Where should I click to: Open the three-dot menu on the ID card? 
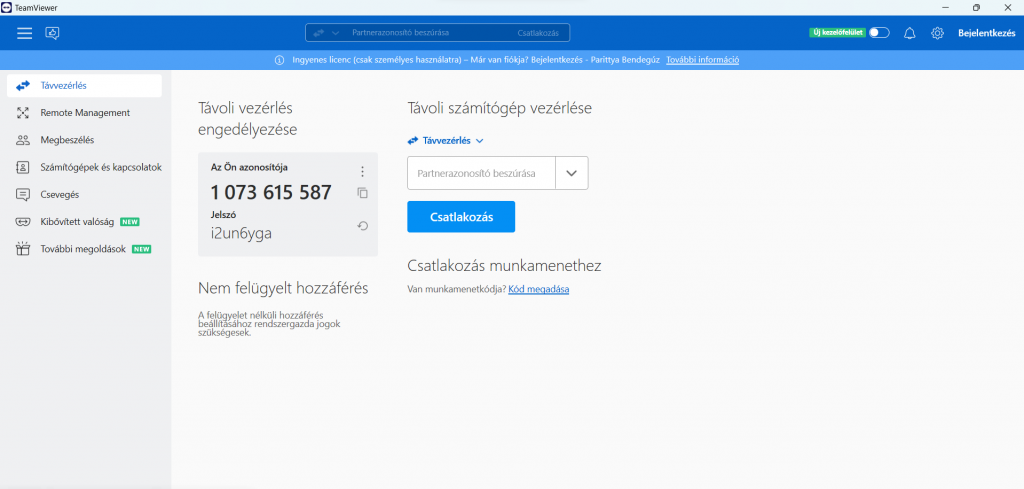363,171
